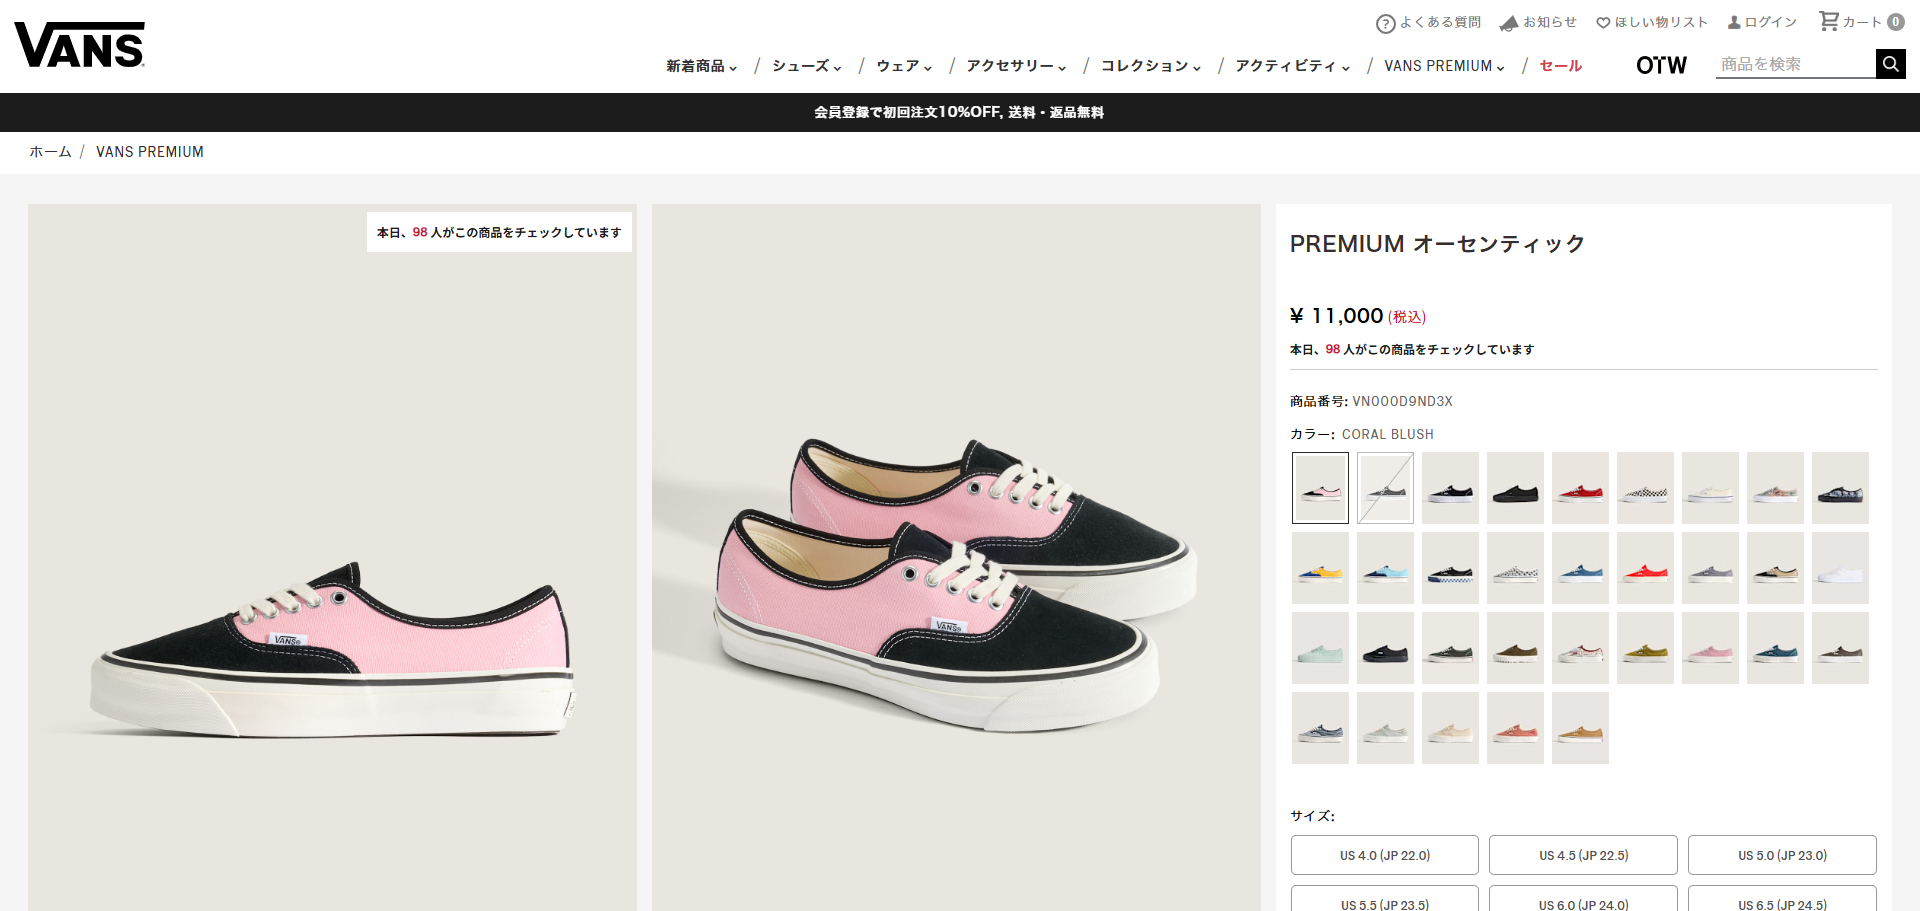1920x911 pixels.
Task: Open the shoe pair product image
Action: tap(956, 557)
